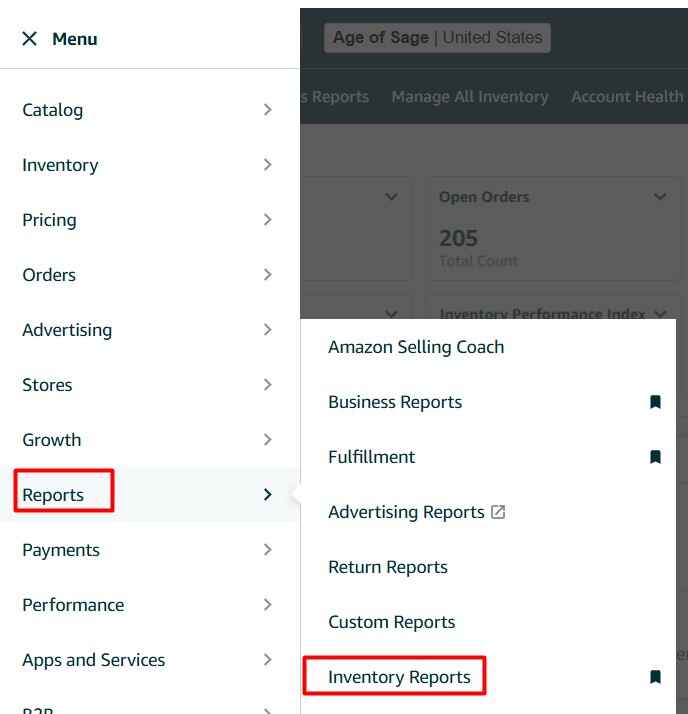Open Custom Reports
Screen dimensions: 688x714
pos(392,622)
